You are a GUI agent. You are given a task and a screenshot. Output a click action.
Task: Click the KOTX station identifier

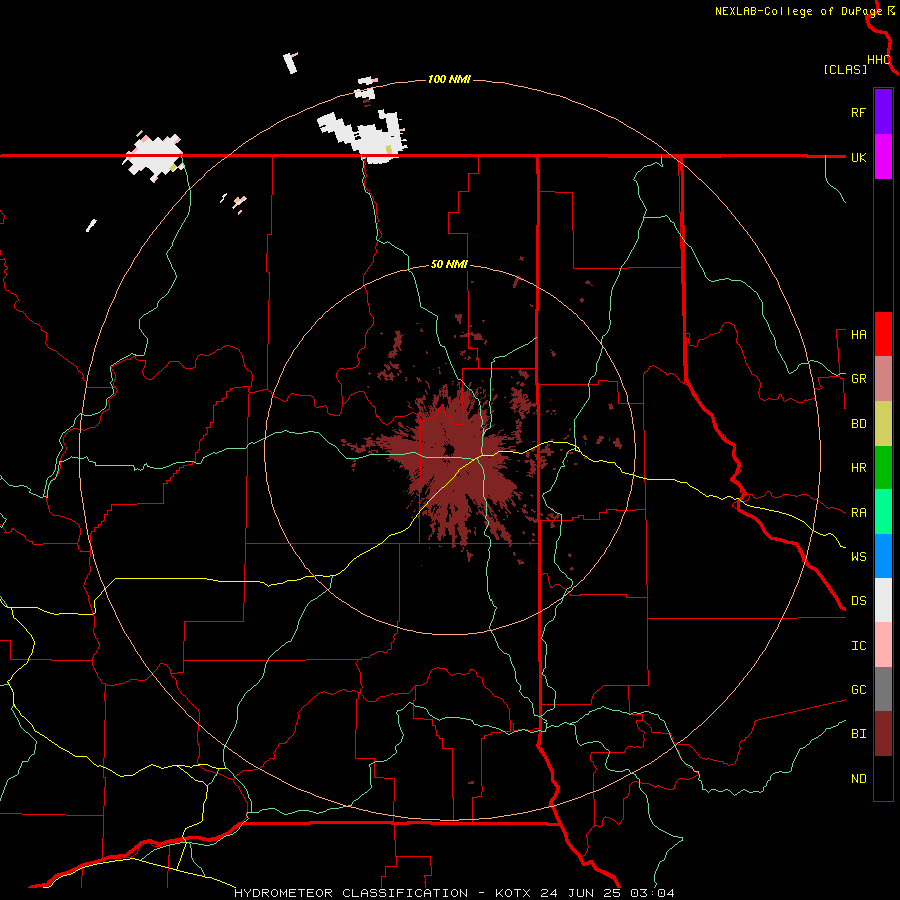pyautogui.click(x=514, y=893)
